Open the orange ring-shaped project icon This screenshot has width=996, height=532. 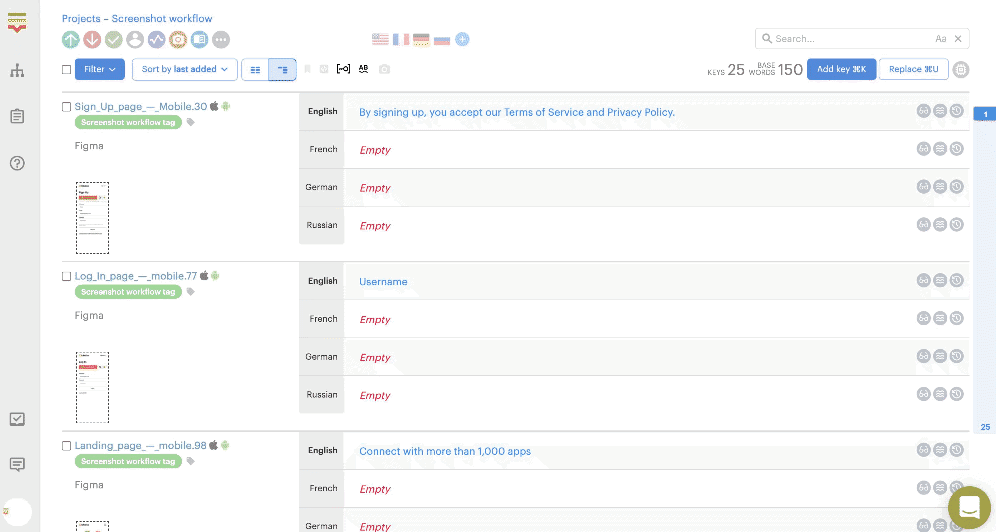[178, 39]
